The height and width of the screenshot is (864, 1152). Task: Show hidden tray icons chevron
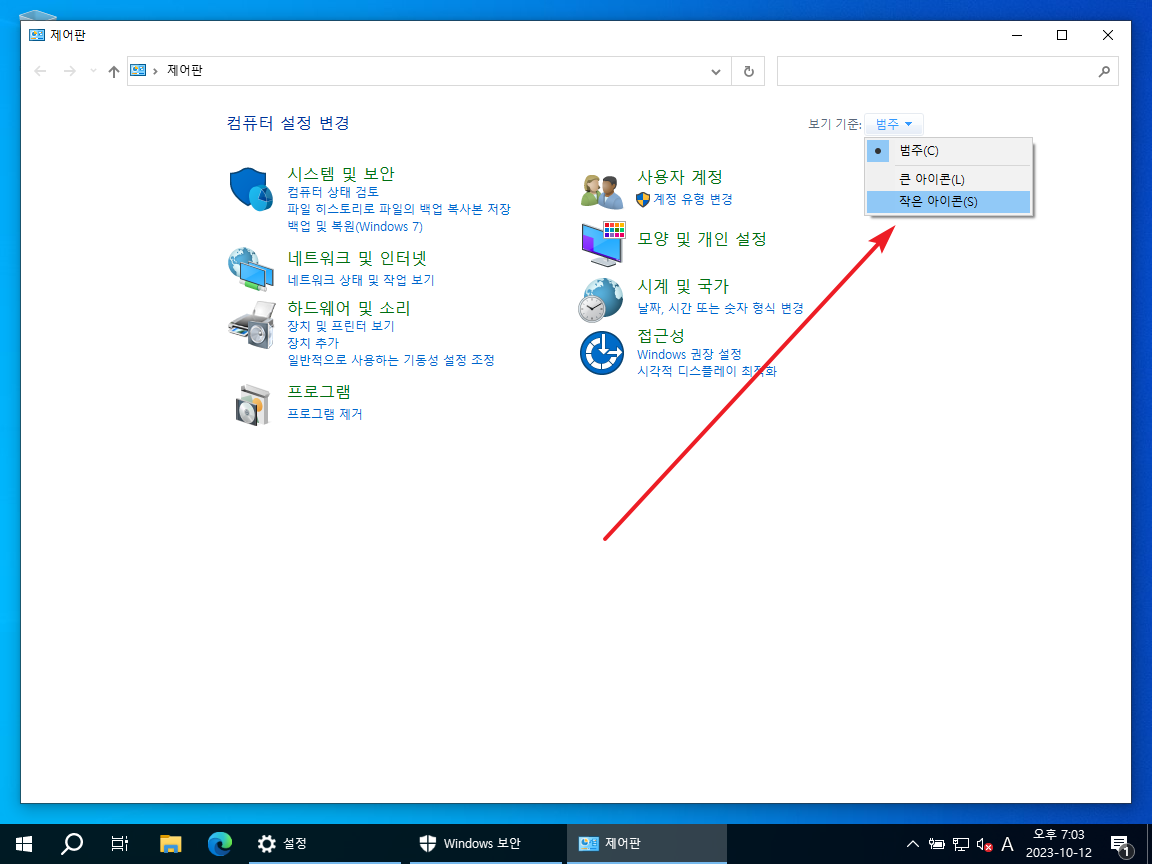tap(912, 844)
